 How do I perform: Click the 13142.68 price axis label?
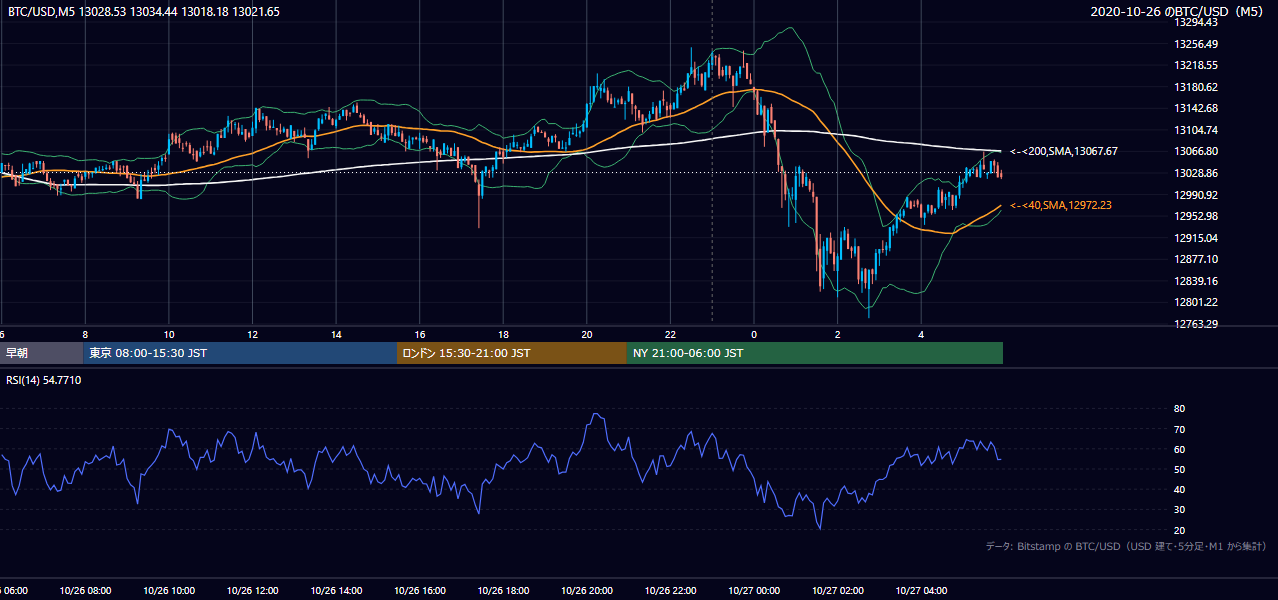[x=1196, y=108]
